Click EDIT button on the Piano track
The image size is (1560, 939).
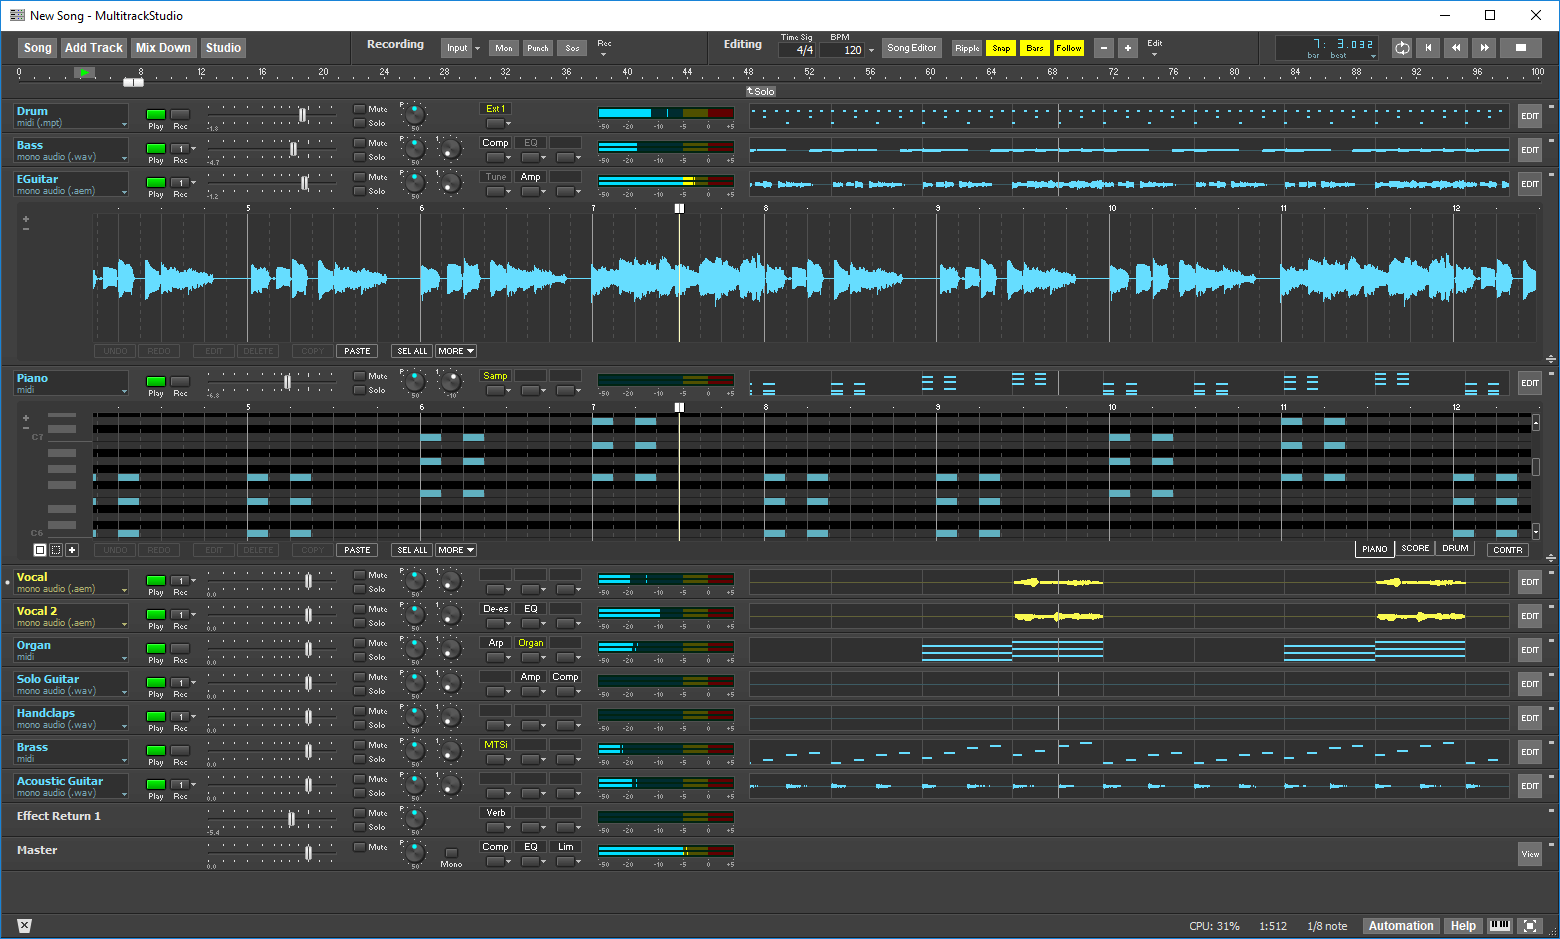[x=1530, y=383]
